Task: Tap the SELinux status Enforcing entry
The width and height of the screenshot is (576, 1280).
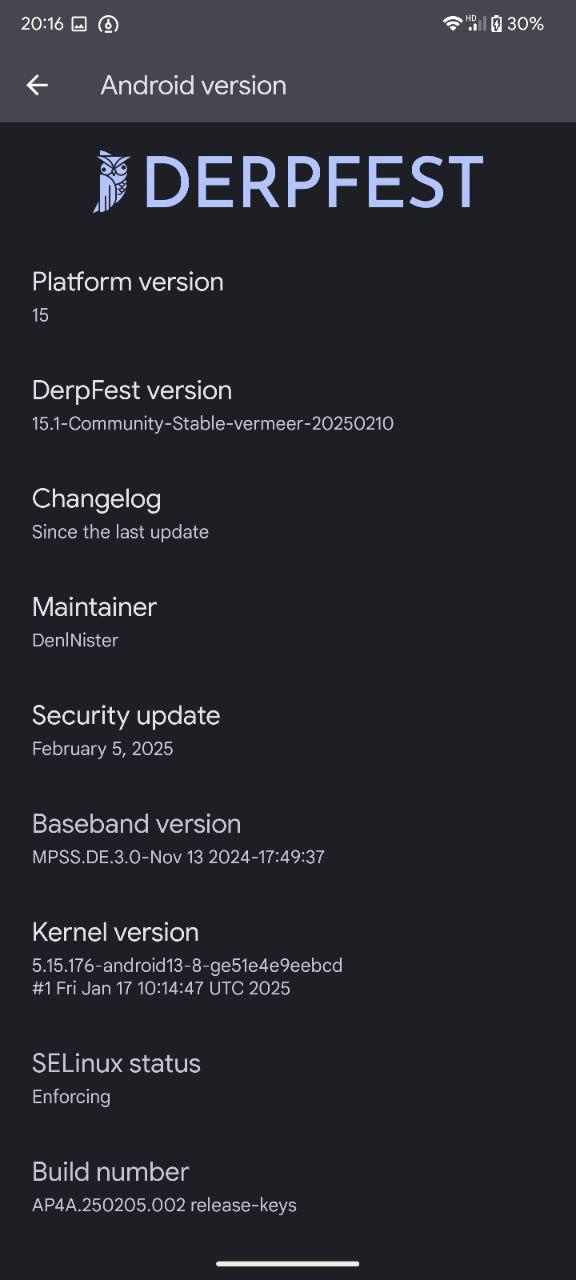Action: point(288,1078)
